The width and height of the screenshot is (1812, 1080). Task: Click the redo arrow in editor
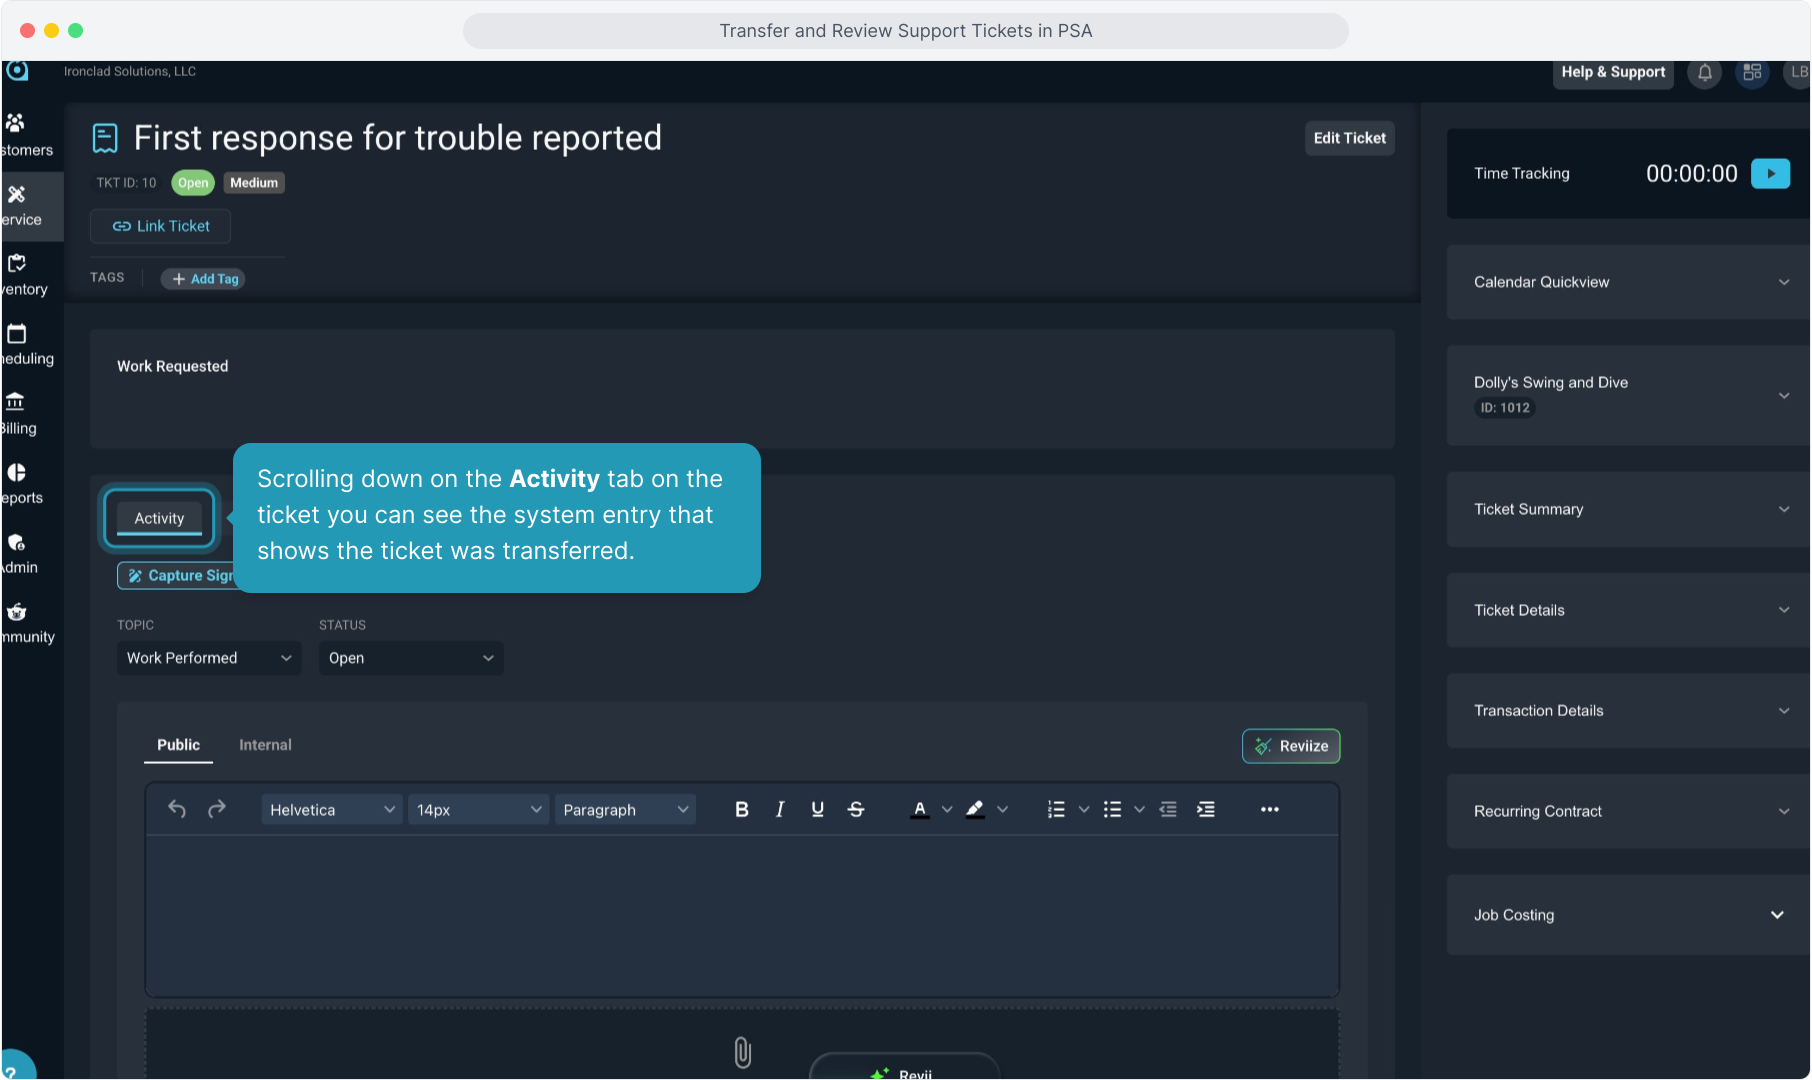(216, 809)
